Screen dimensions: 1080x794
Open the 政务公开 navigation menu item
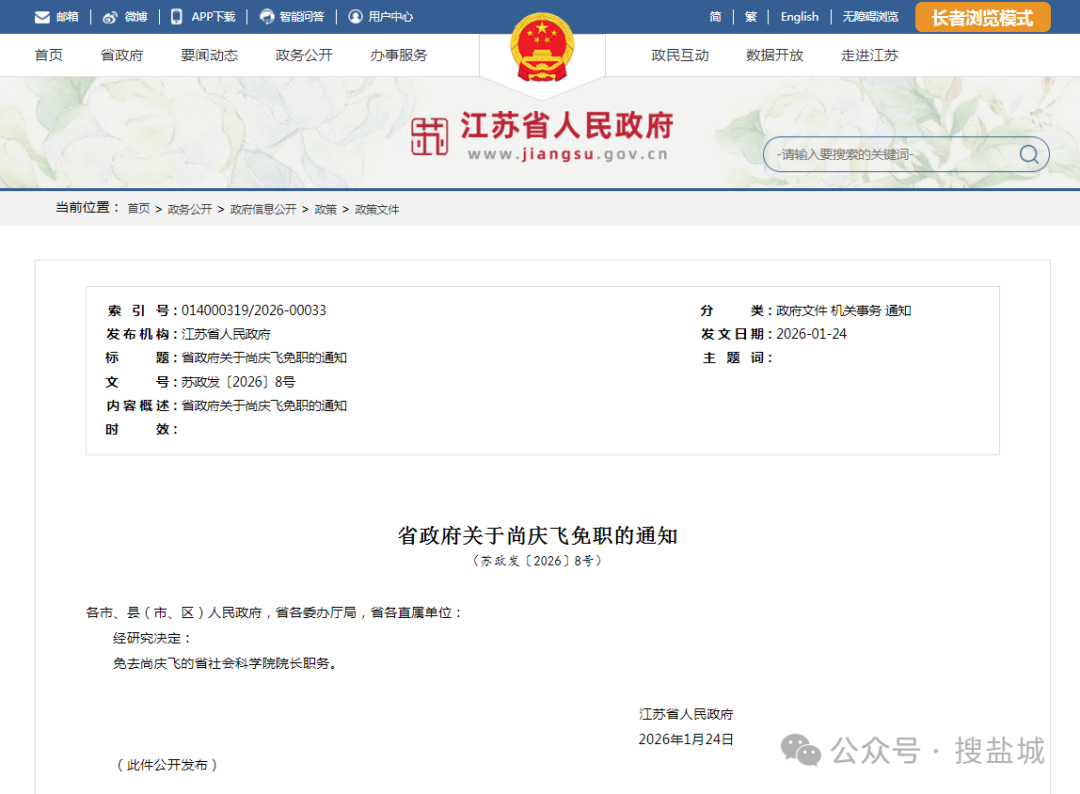tap(304, 55)
